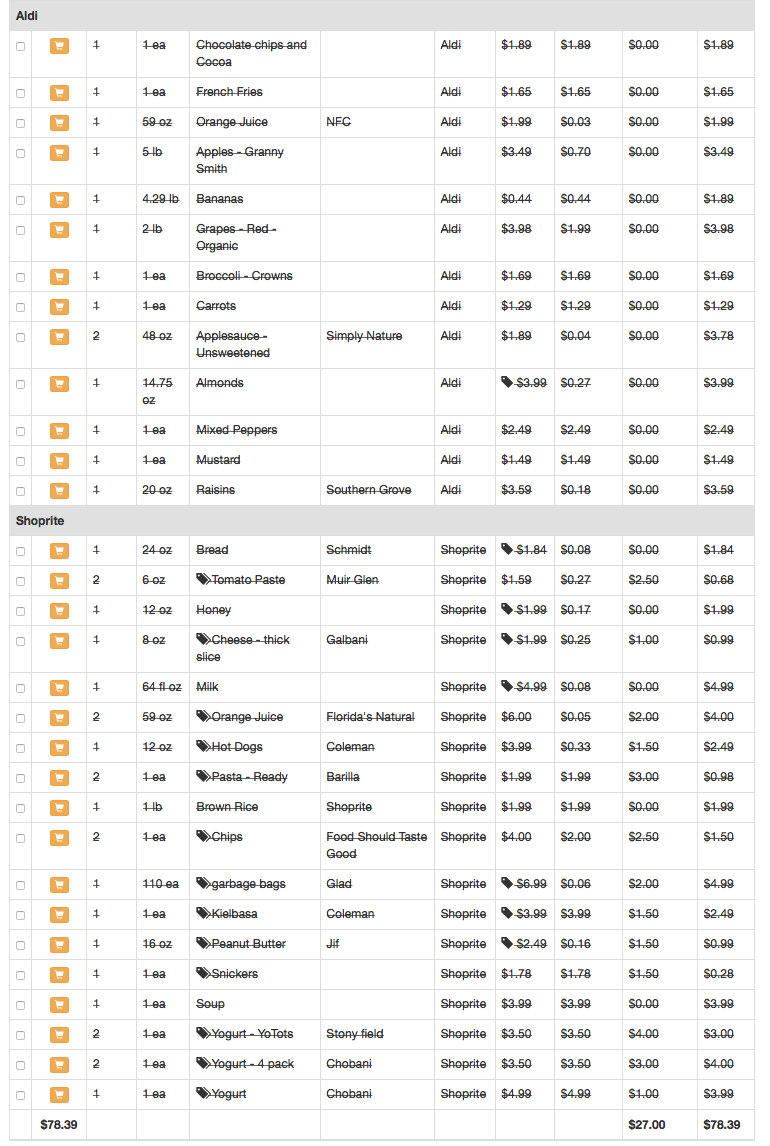The image size is (770, 1146).
Task: Open the Mixed Peppers item name
Action: click(237, 430)
